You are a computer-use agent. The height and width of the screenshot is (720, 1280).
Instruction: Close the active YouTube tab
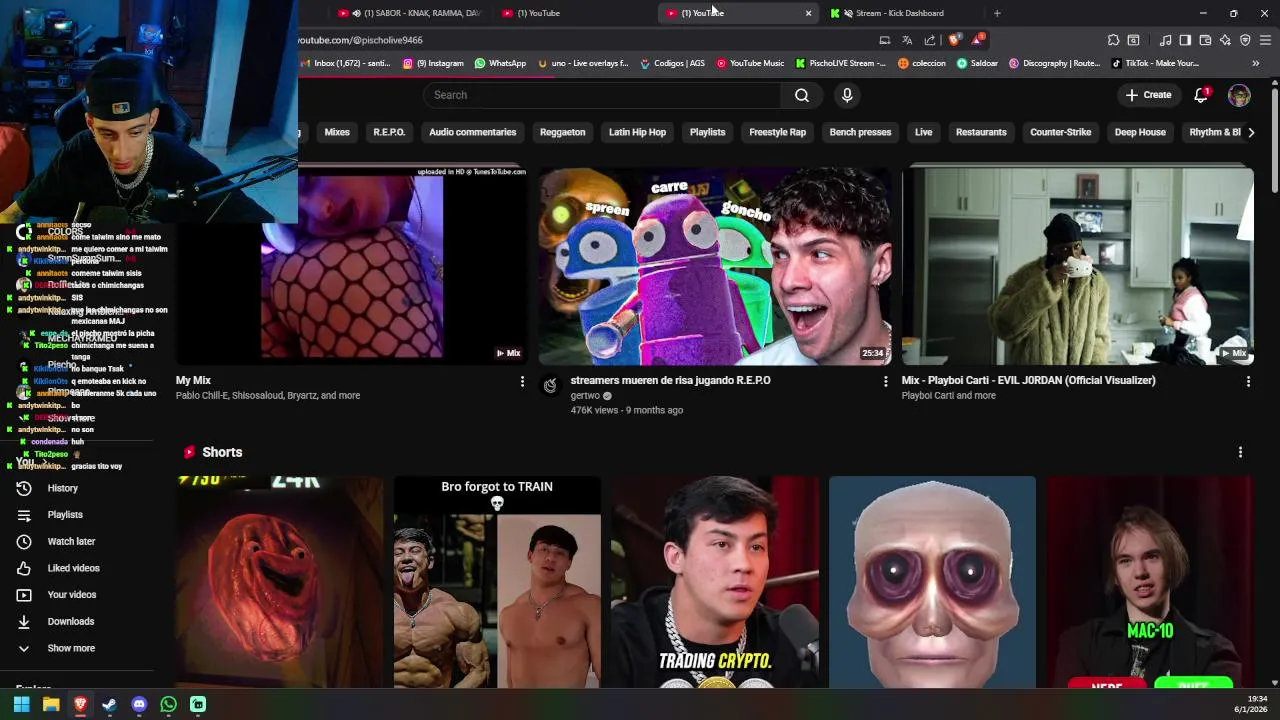point(808,13)
